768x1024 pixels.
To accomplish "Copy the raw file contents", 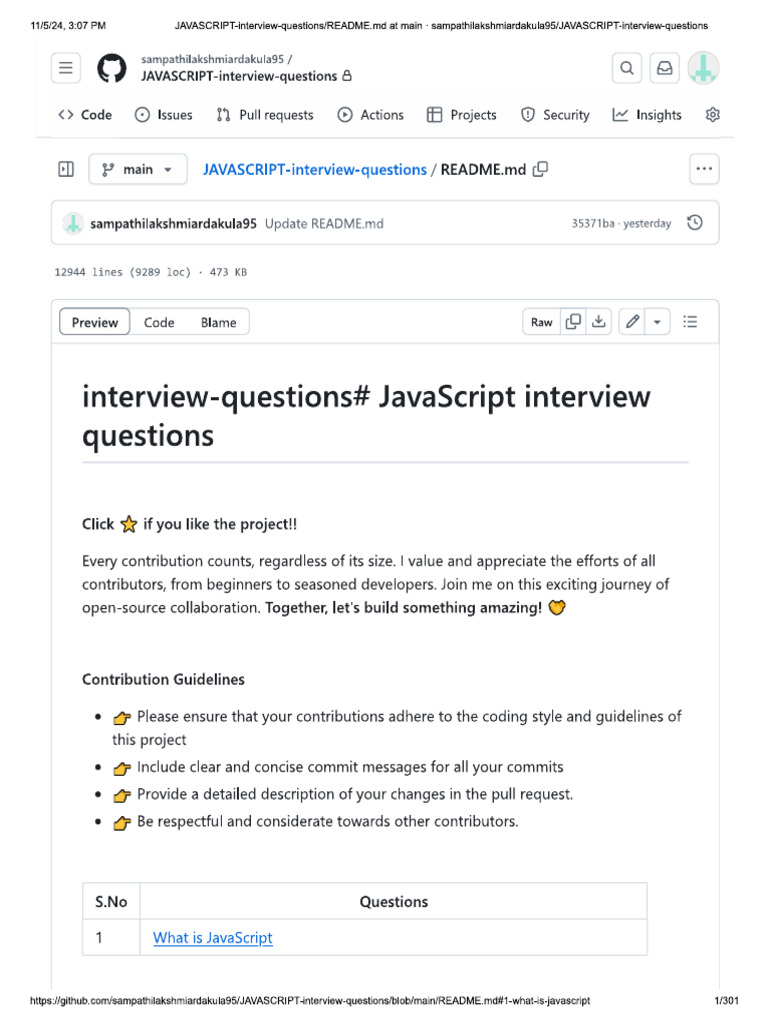I will coord(574,322).
